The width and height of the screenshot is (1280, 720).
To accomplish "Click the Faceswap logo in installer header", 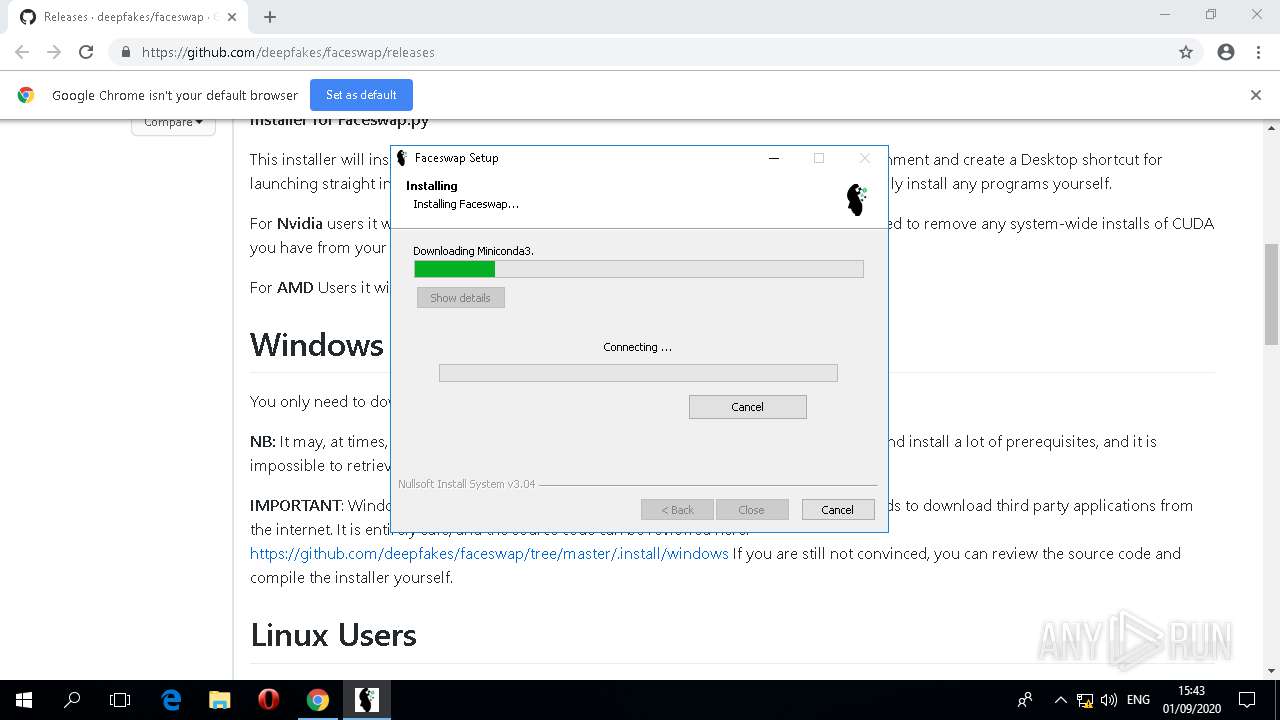I will [x=857, y=199].
